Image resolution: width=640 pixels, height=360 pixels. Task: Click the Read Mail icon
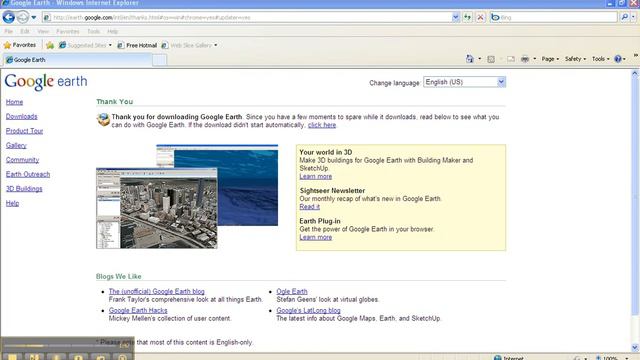(x=511, y=59)
